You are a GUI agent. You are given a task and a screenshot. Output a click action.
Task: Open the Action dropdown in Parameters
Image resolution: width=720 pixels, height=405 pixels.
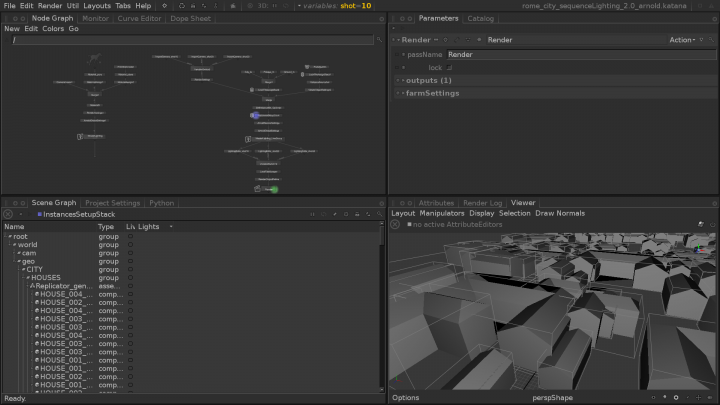pos(683,40)
